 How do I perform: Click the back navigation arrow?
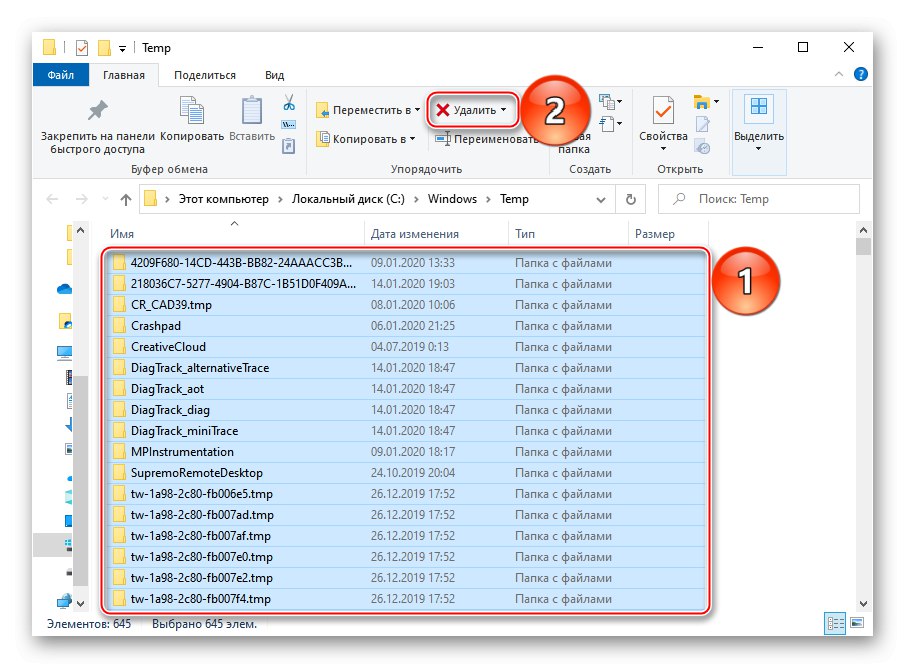[x=53, y=199]
